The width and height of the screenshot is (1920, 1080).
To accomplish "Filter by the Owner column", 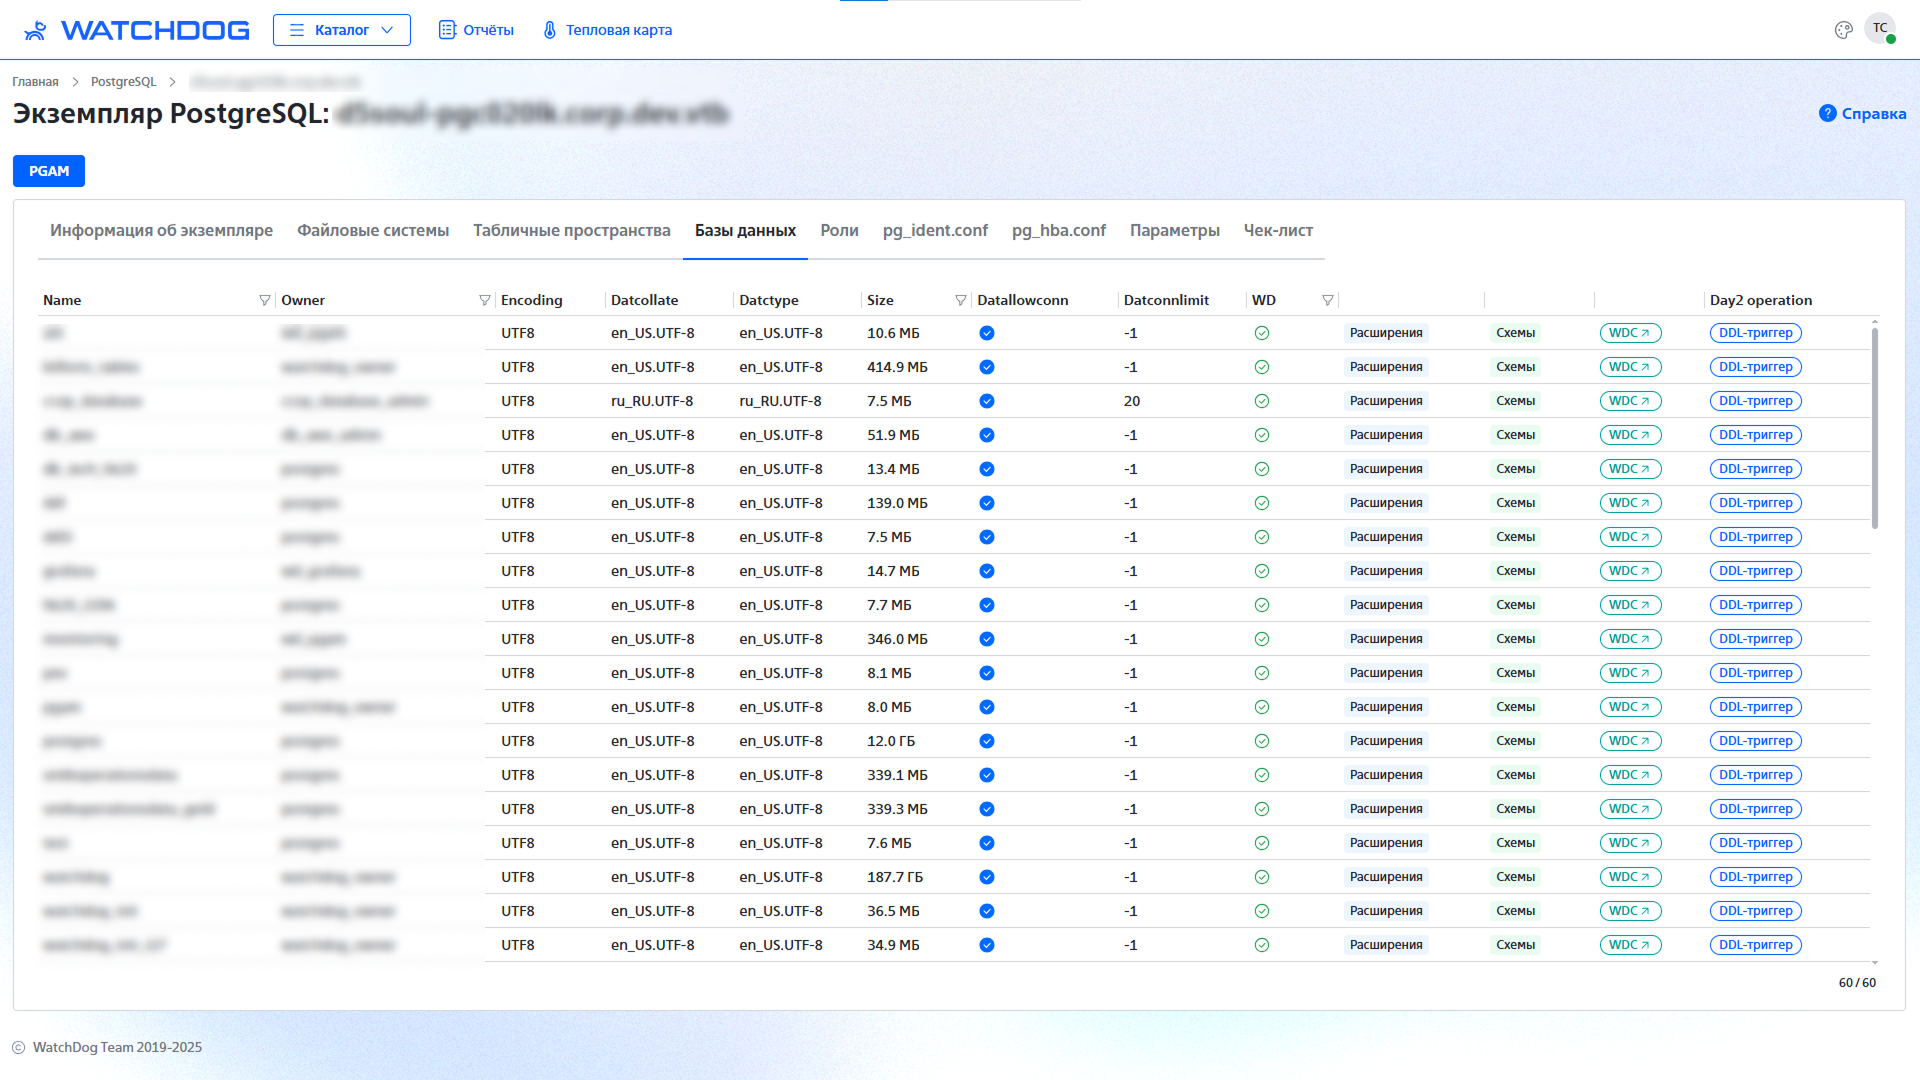I will 485,300.
